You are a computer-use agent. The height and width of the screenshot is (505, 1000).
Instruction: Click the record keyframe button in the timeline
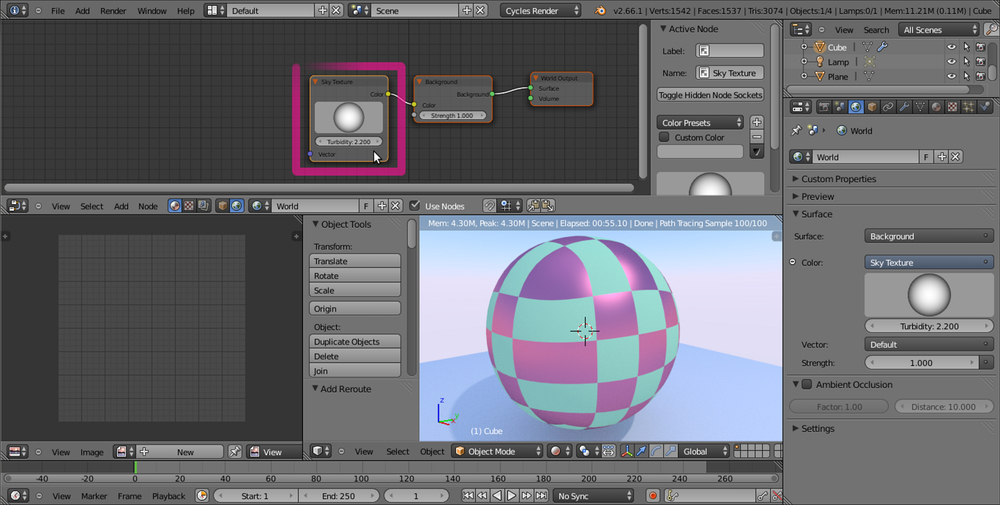(x=652, y=496)
